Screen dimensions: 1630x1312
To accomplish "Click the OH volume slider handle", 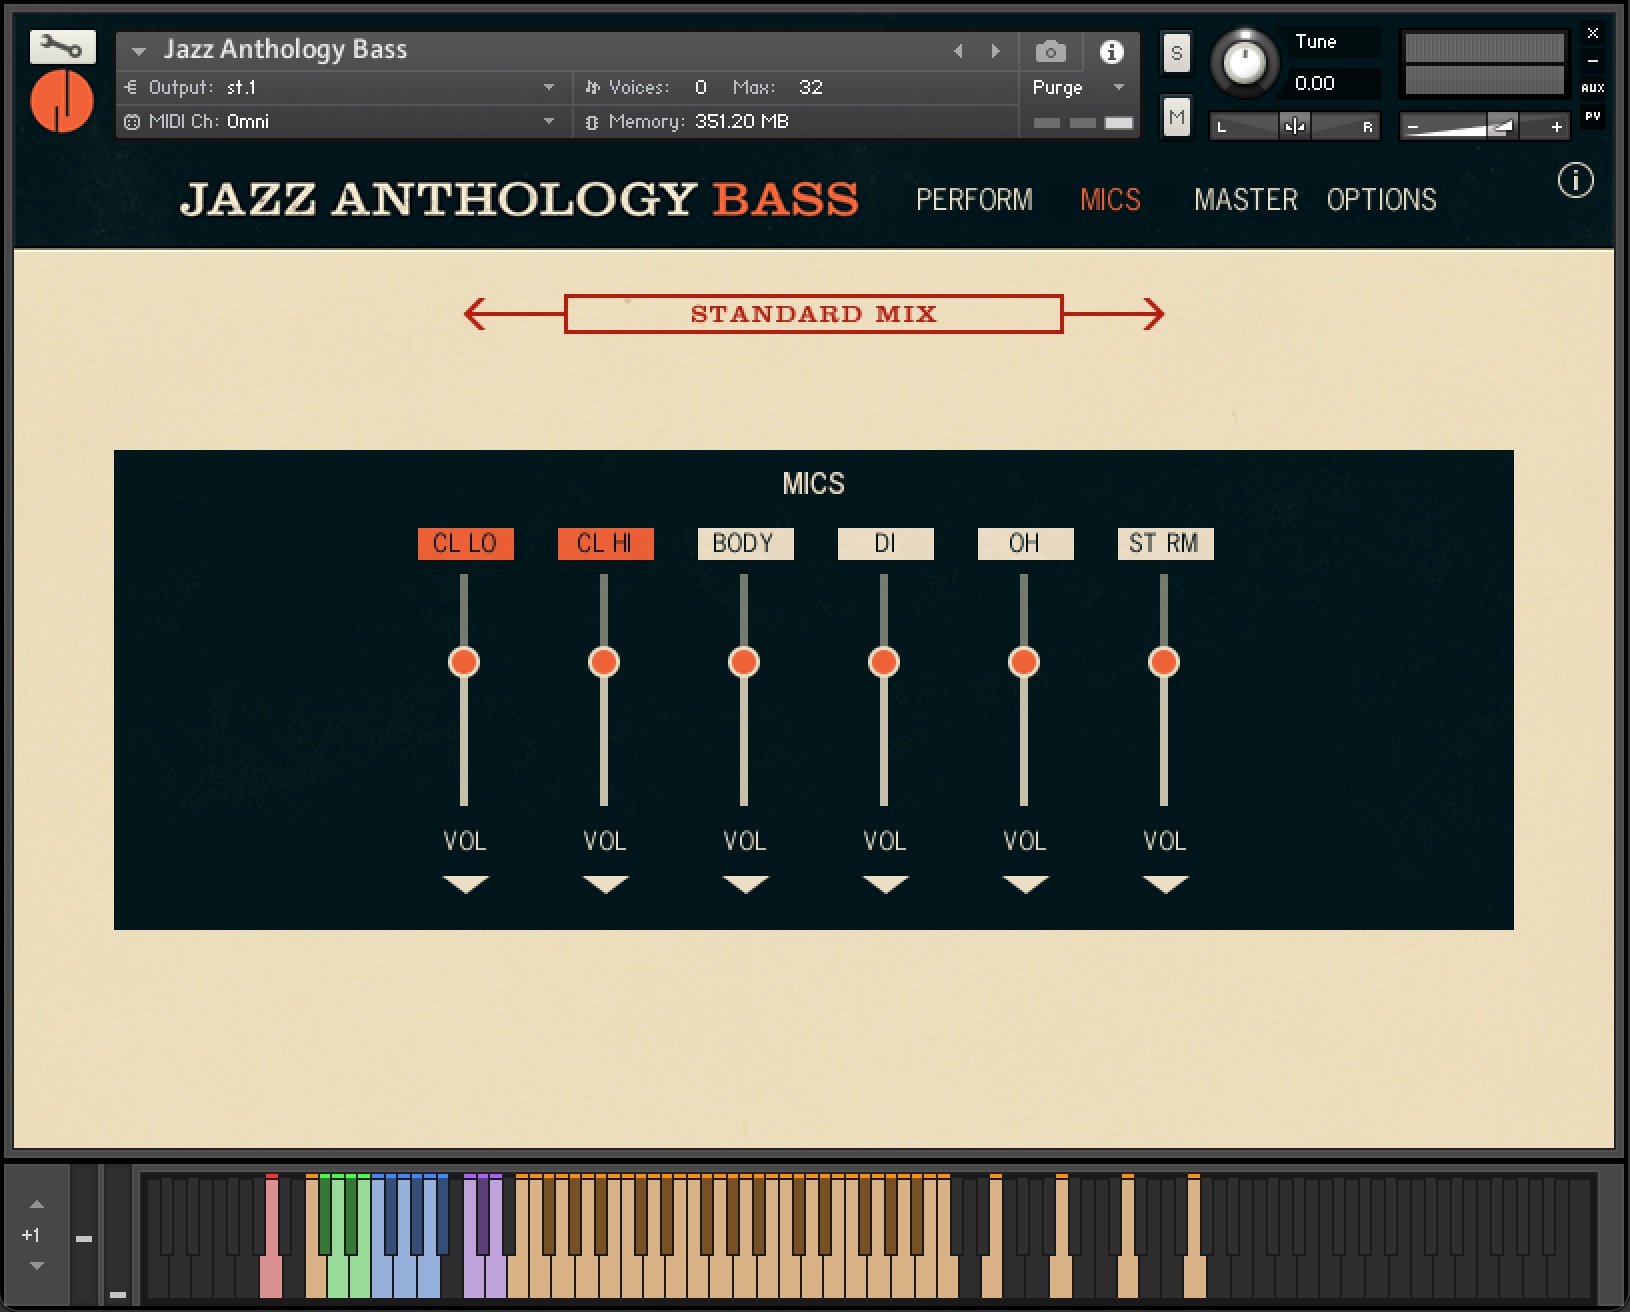I will pyautogui.click(x=1024, y=662).
